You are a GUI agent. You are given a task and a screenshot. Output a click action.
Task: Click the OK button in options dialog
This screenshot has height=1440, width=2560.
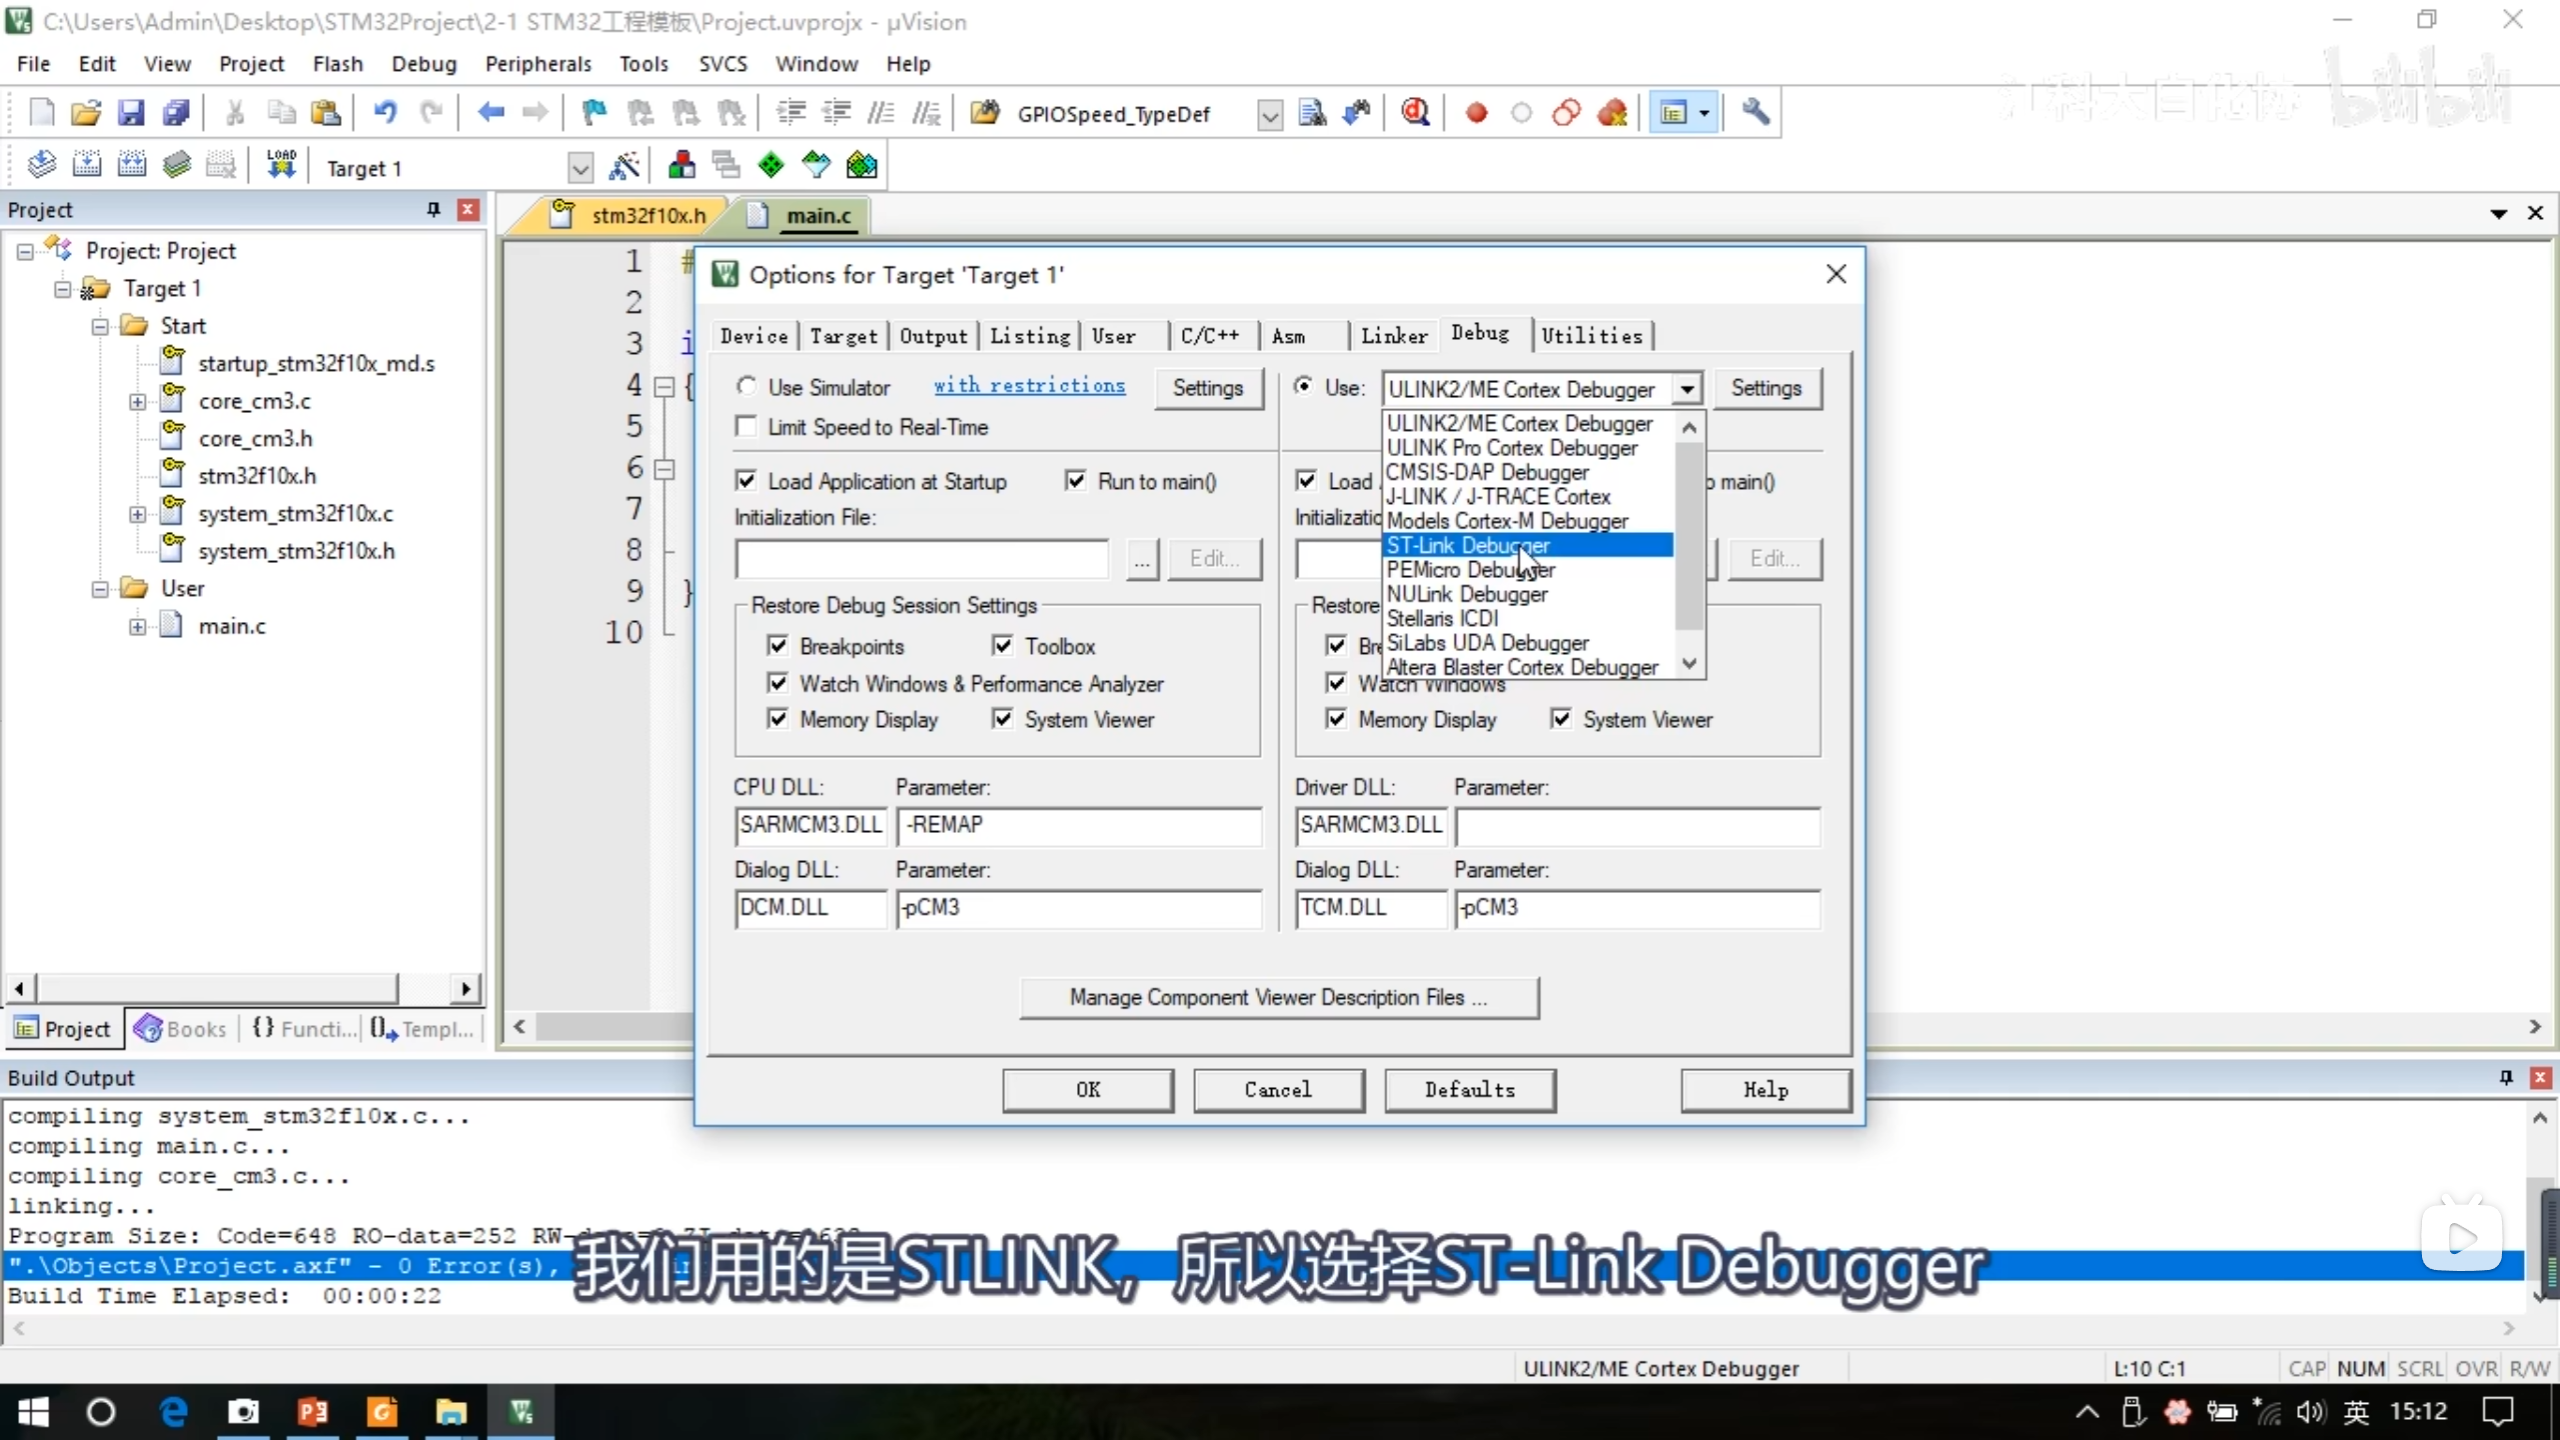click(1088, 1090)
